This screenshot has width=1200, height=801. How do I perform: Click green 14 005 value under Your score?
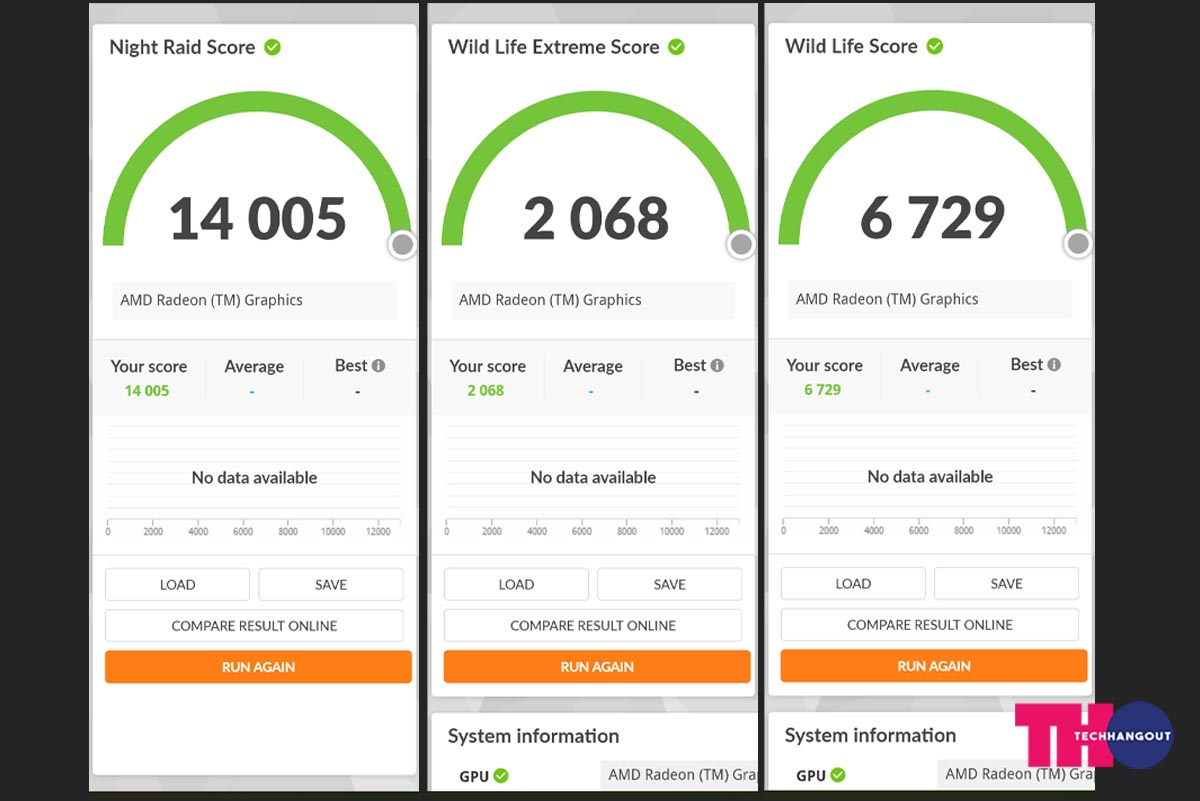coord(147,391)
